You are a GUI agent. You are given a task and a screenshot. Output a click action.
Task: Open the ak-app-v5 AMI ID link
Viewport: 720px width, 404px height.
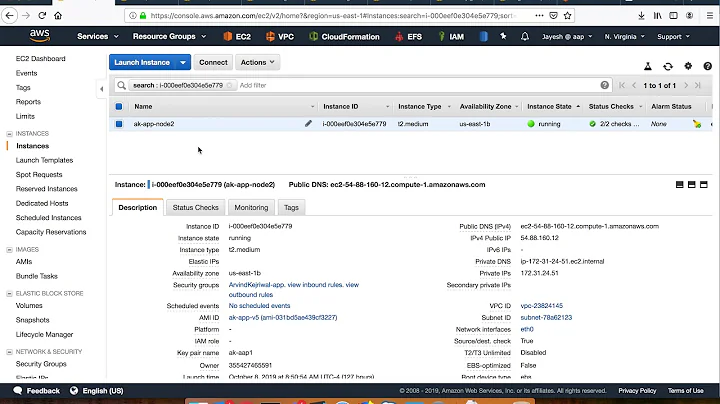tap(283, 318)
